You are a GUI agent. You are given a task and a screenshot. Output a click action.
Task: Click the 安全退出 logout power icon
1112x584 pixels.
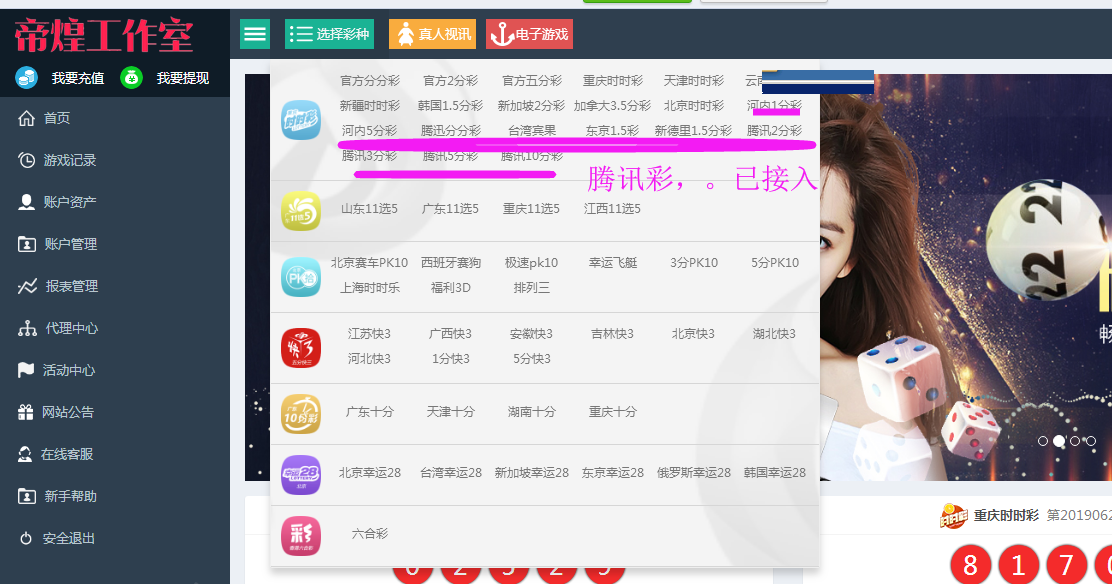26,538
